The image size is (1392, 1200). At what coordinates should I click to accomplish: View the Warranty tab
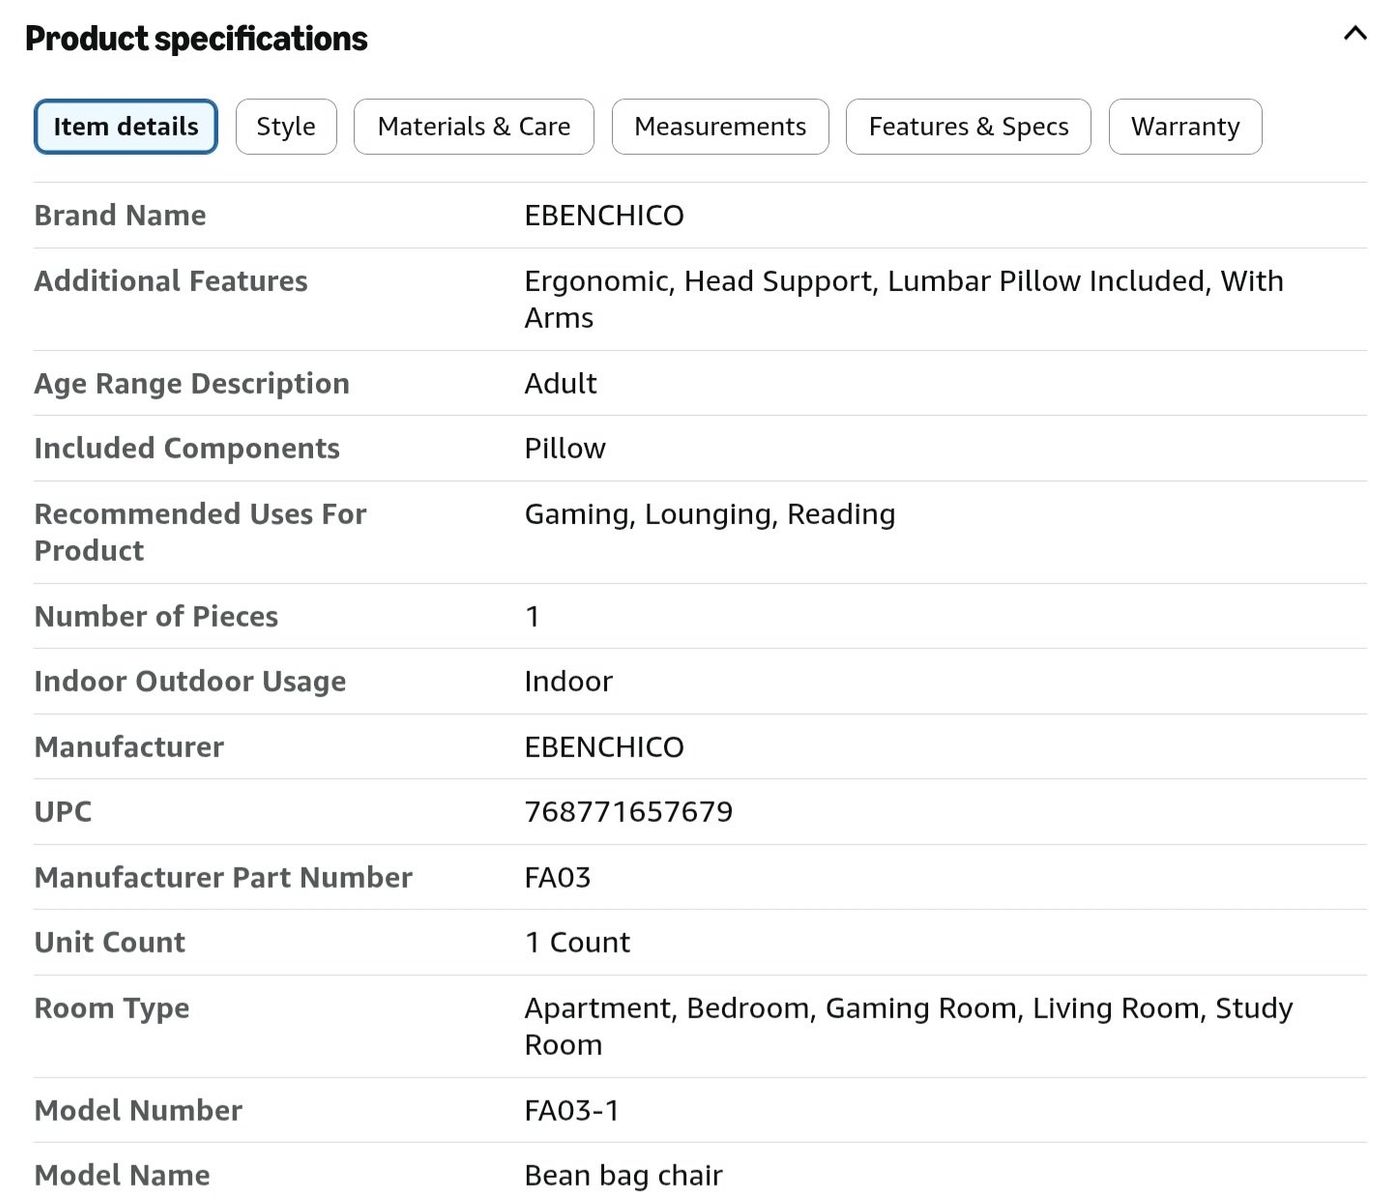click(1185, 127)
